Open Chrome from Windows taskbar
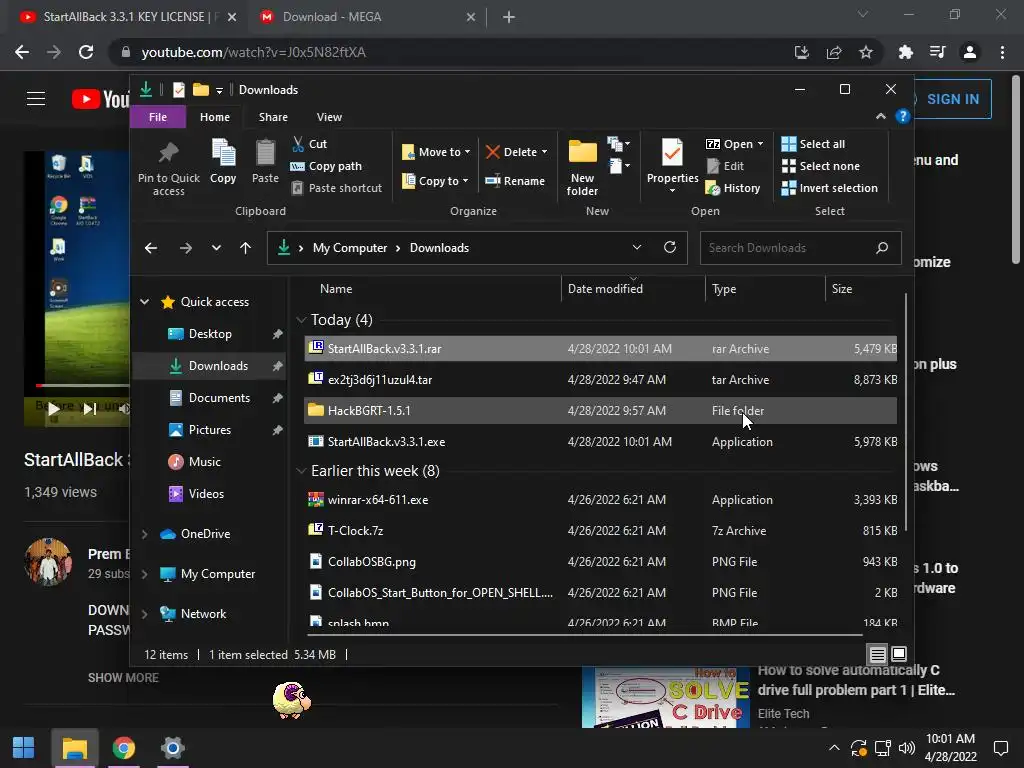This screenshot has height=768, width=1024. tap(123, 748)
